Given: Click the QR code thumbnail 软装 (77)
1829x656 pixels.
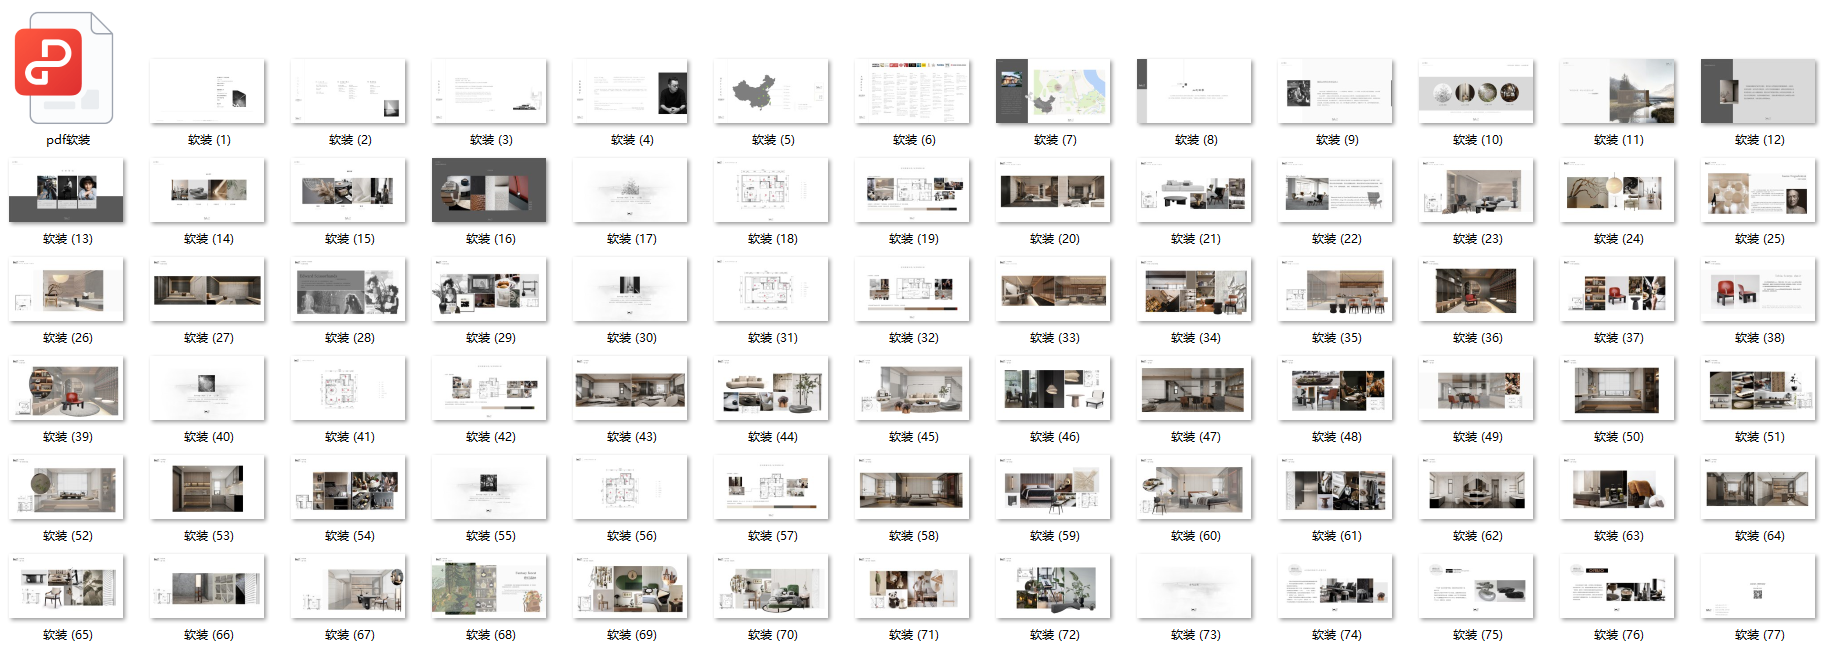Looking at the screenshot, I should tap(1758, 586).
